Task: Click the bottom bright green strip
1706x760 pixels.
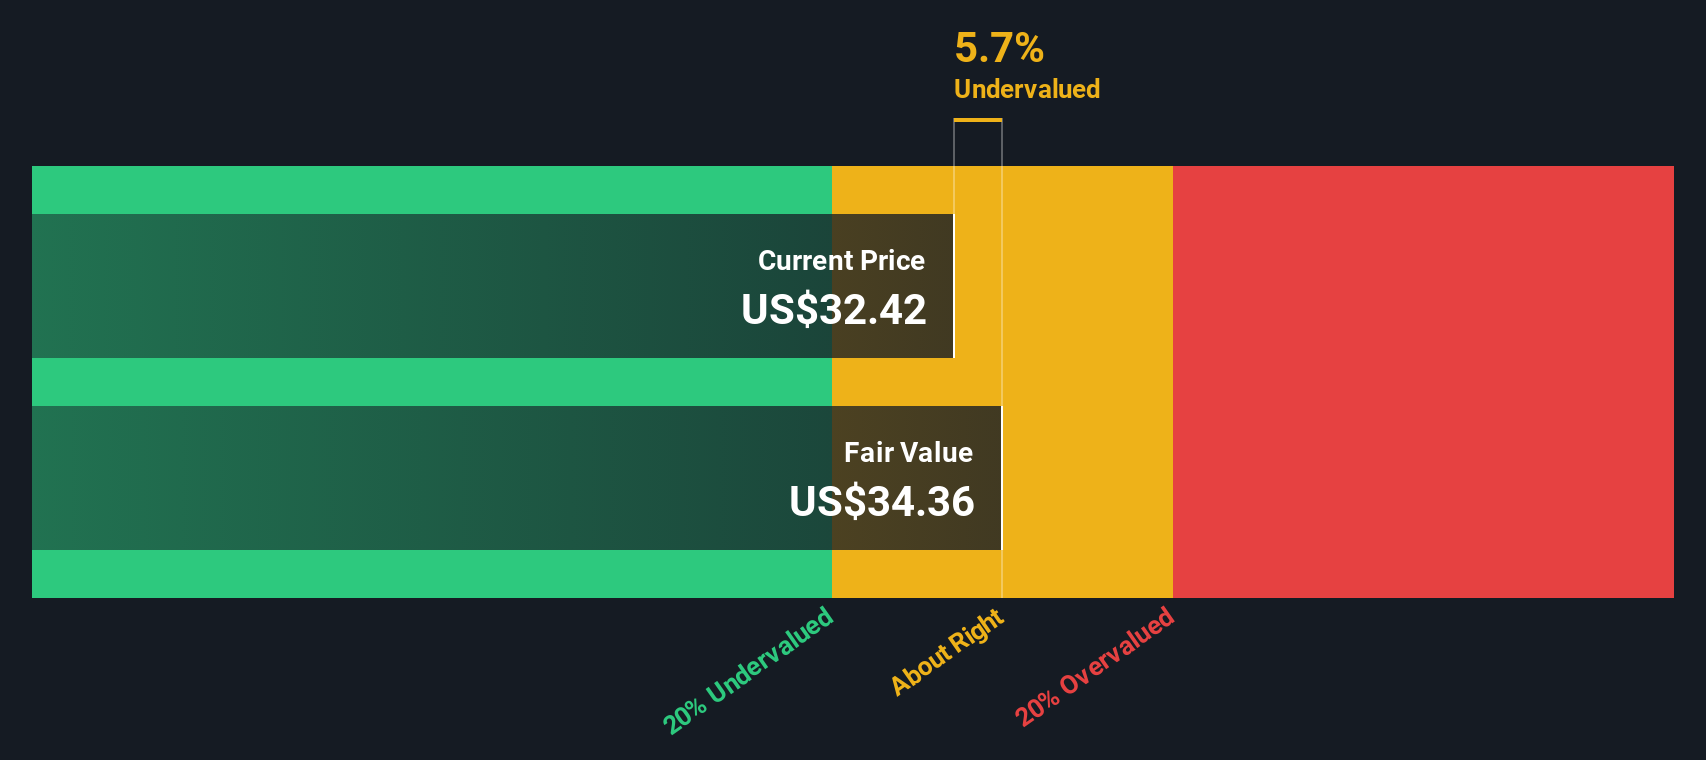Action: coord(432,574)
